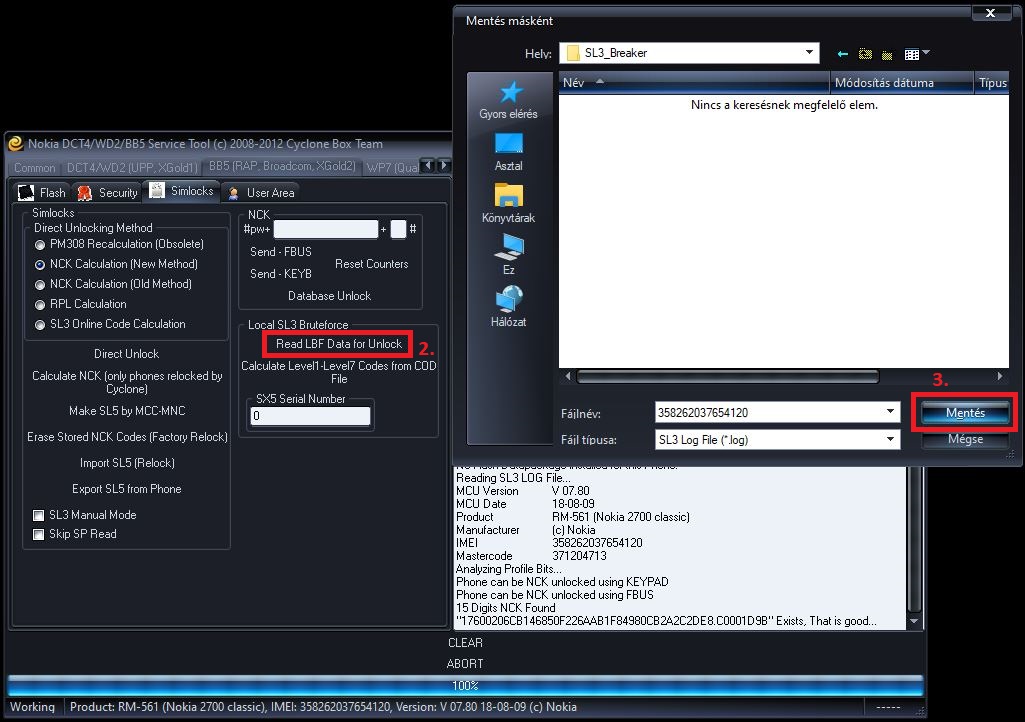Open the Flash sub-tab

42,192
